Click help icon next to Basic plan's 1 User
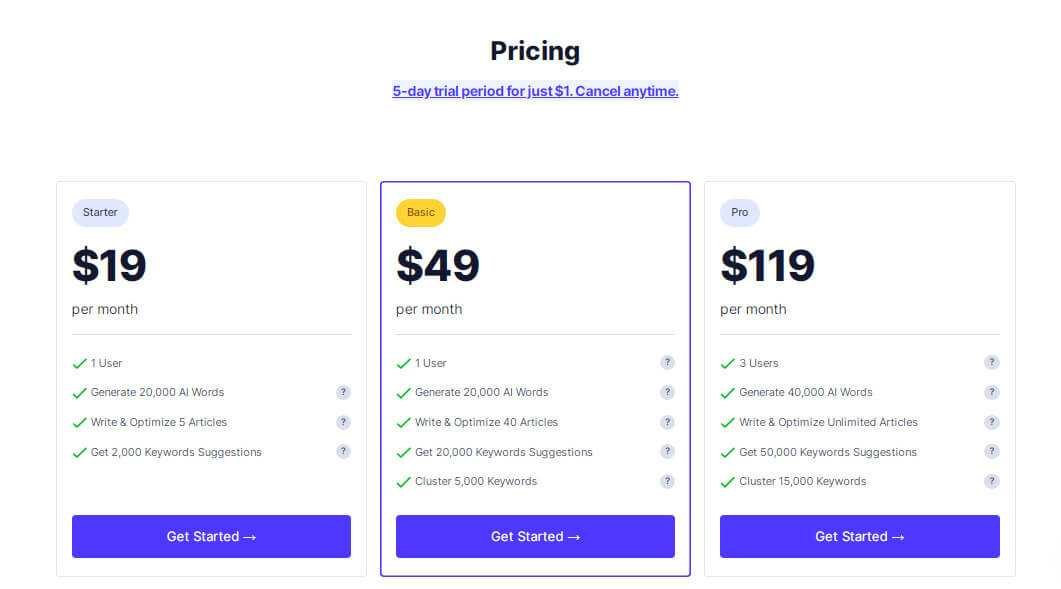 point(667,363)
